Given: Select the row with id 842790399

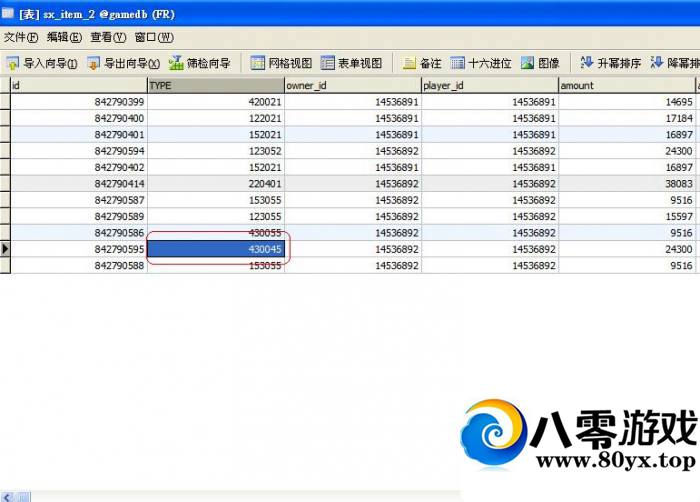Looking at the screenshot, I should point(78,102).
